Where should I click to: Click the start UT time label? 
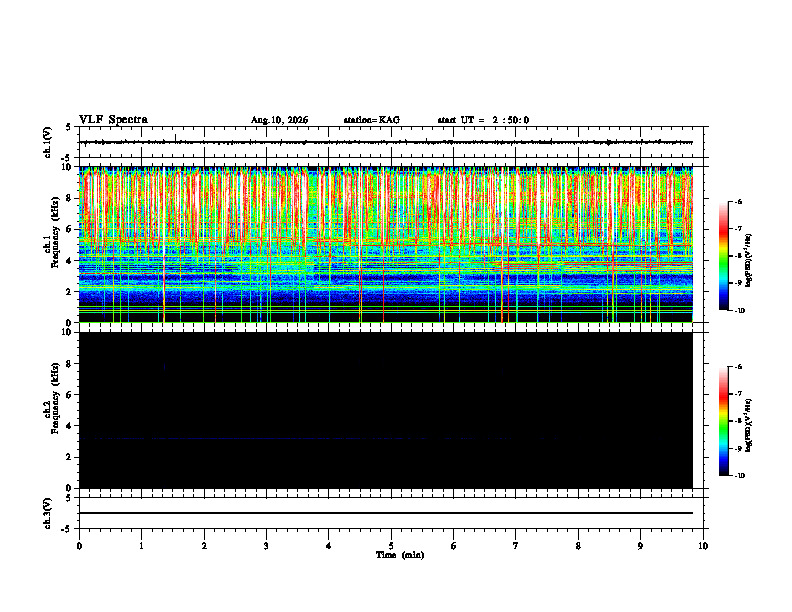483,120
